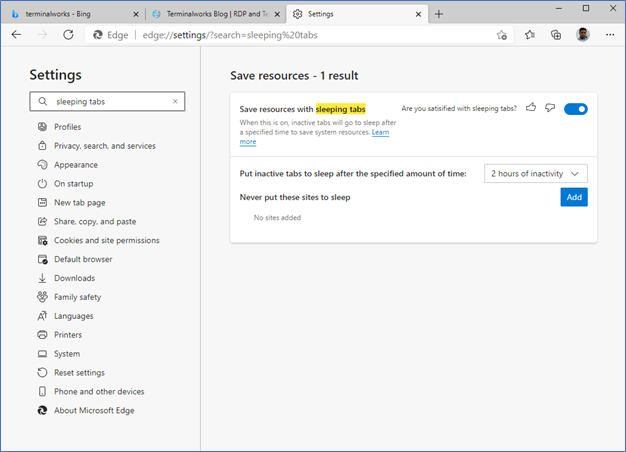
Task: Turn off the sleeping tabs toggle
Action: (576, 109)
